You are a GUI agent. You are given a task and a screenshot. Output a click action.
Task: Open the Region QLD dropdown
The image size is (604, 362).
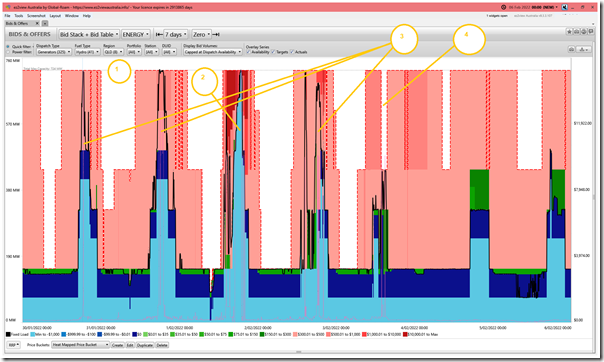pos(113,52)
